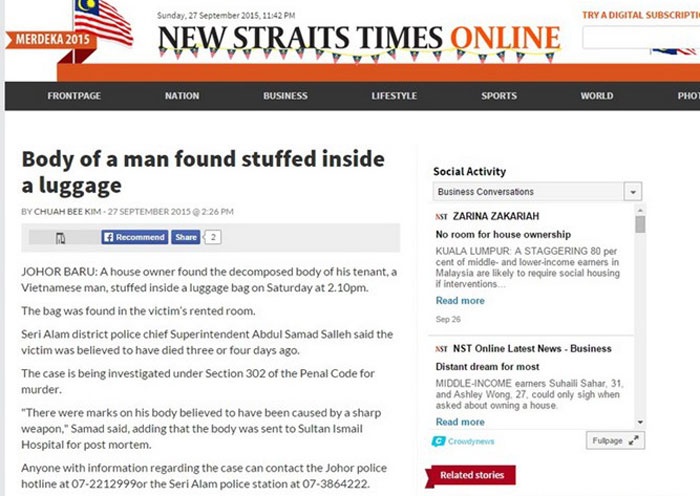
Task: Click the print/mobile icon in share bar
Action: 60,238
